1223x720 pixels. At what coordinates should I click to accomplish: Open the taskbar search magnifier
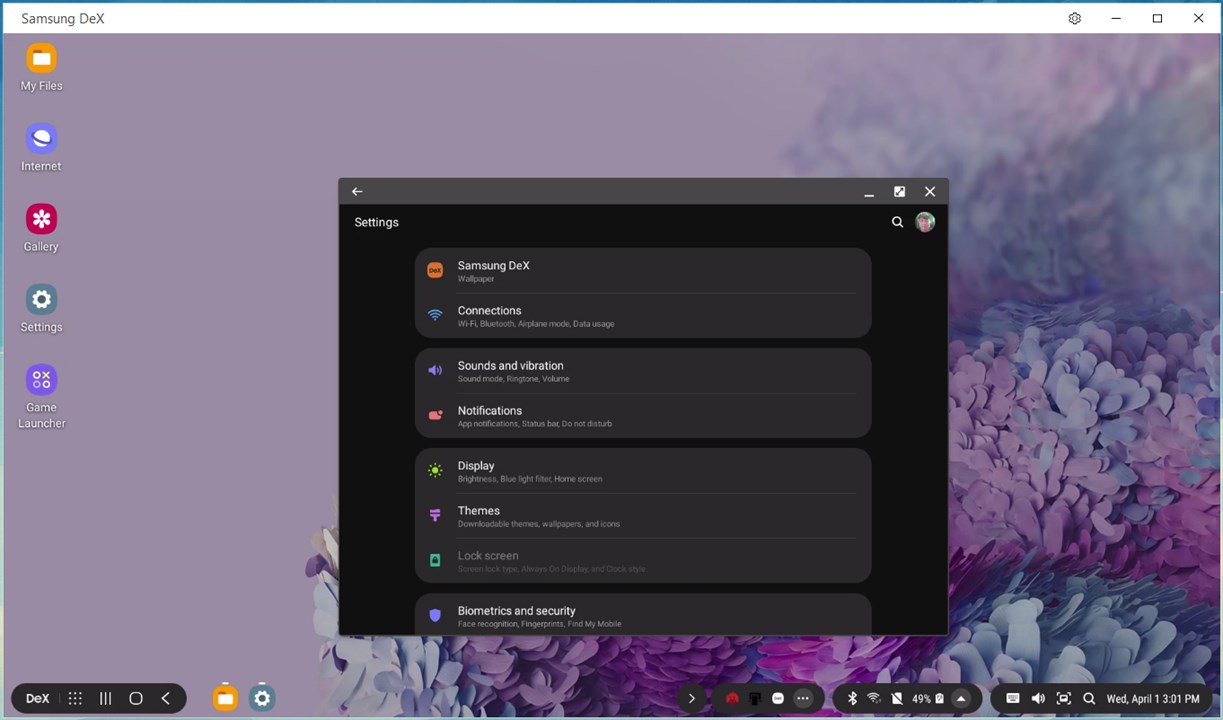click(x=1089, y=699)
